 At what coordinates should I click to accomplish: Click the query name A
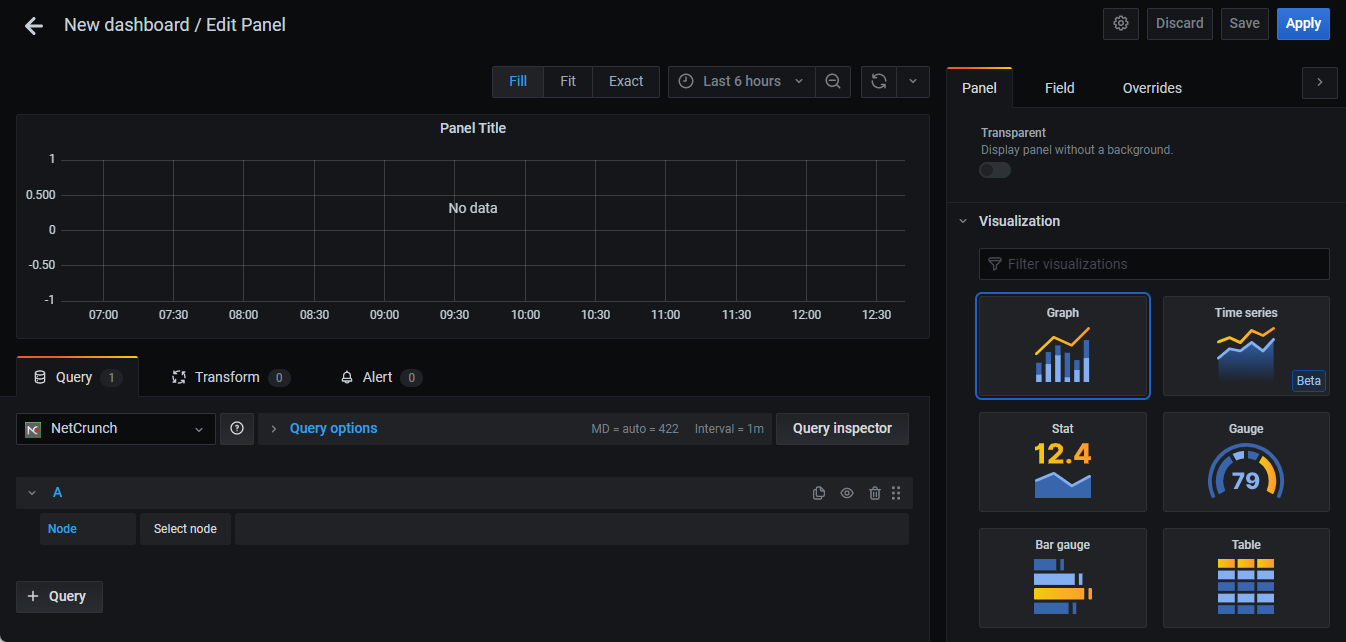pos(57,493)
